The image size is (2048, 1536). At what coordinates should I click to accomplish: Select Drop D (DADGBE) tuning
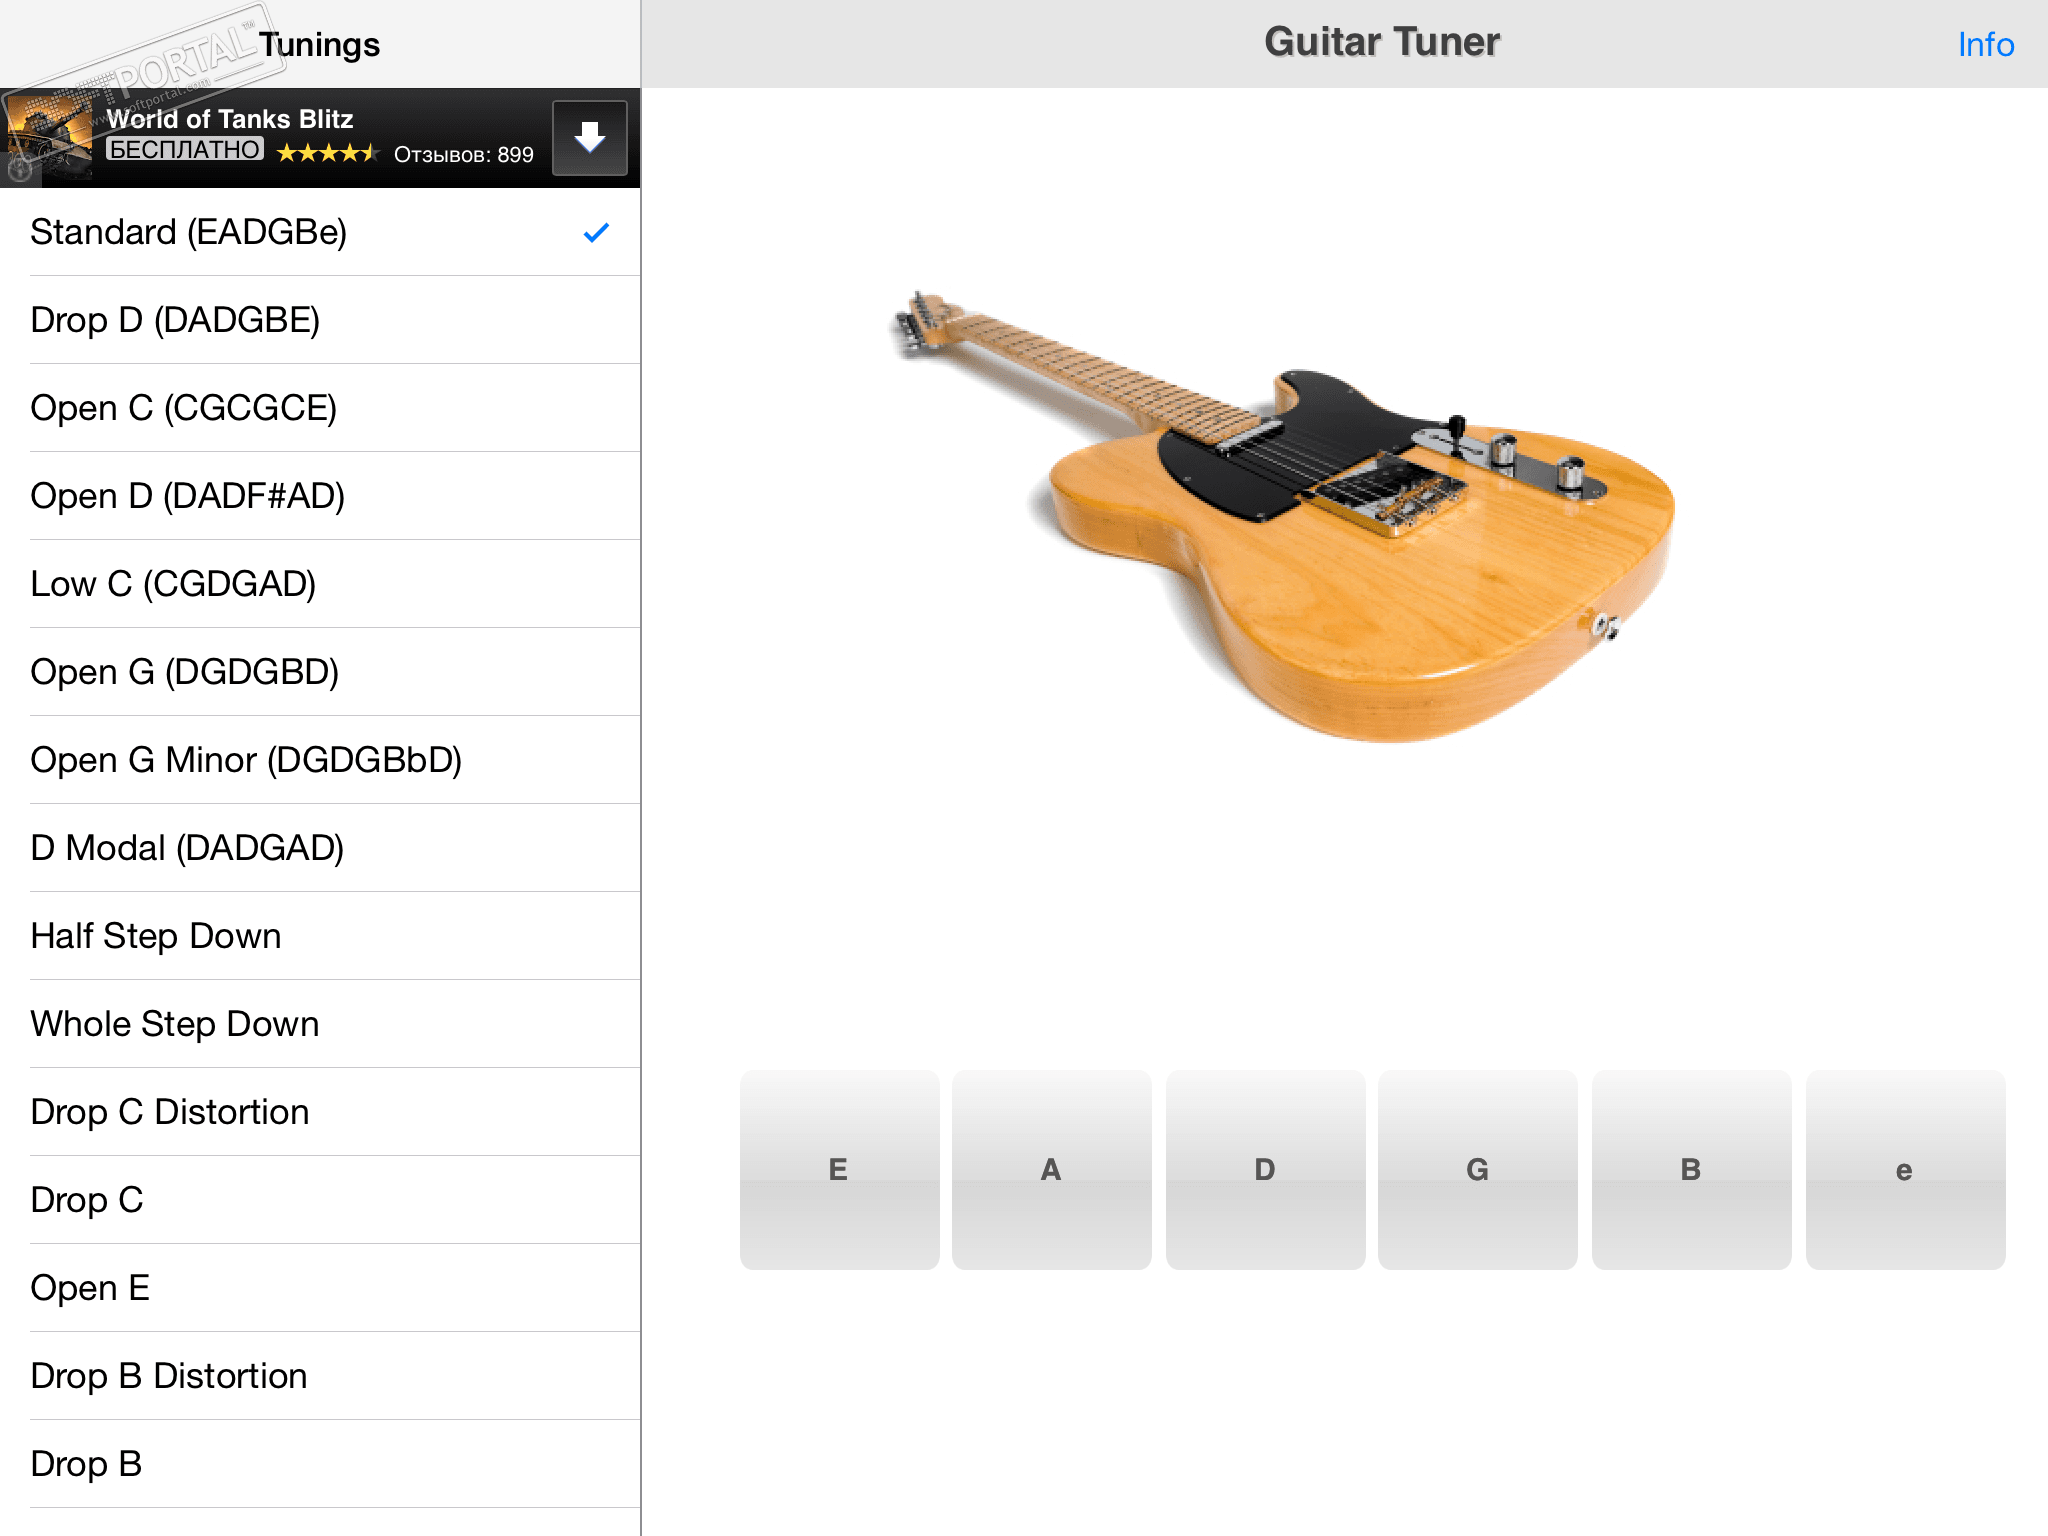(320, 320)
